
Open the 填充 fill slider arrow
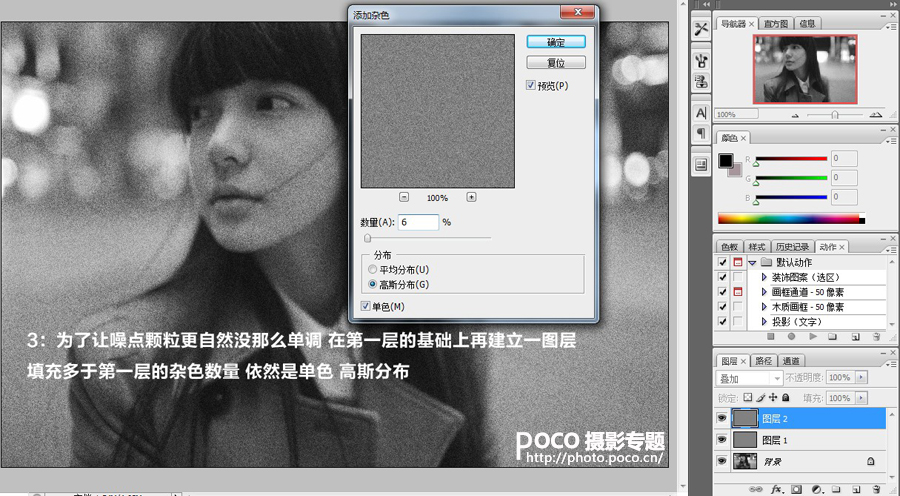pyautogui.click(x=862, y=398)
